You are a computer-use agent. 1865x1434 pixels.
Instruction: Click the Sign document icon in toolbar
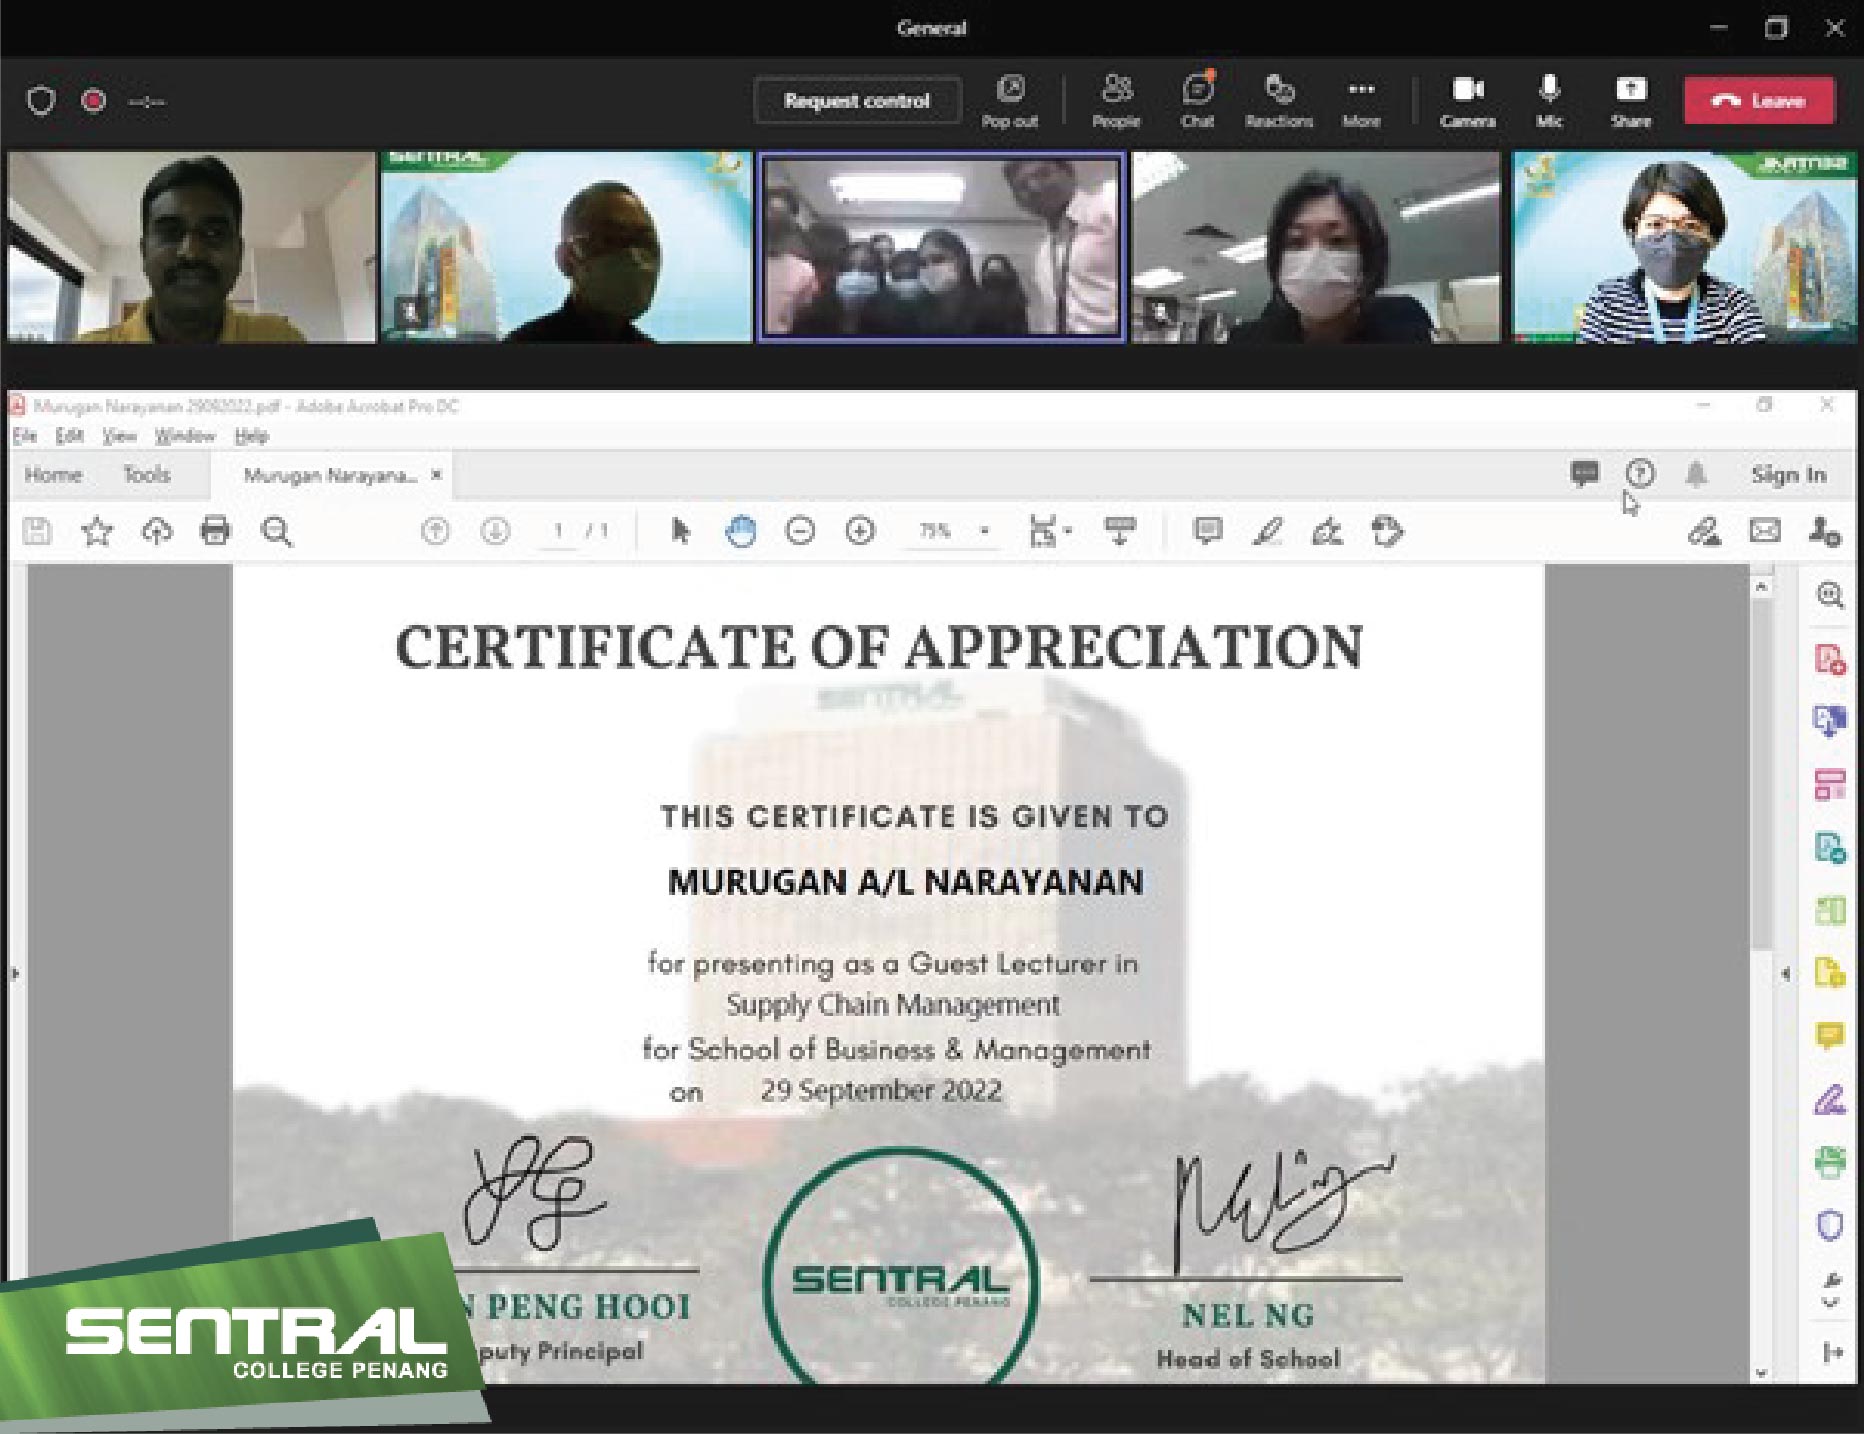[x=1327, y=531]
